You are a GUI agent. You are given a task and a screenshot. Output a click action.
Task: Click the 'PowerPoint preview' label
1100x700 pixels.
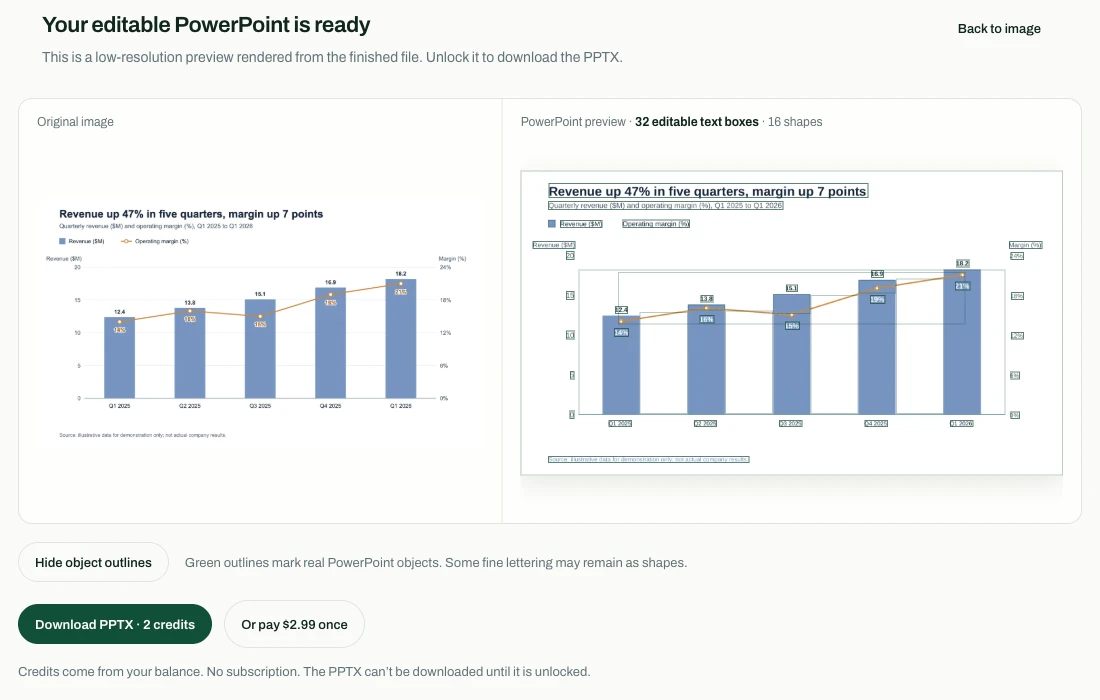click(573, 122)
